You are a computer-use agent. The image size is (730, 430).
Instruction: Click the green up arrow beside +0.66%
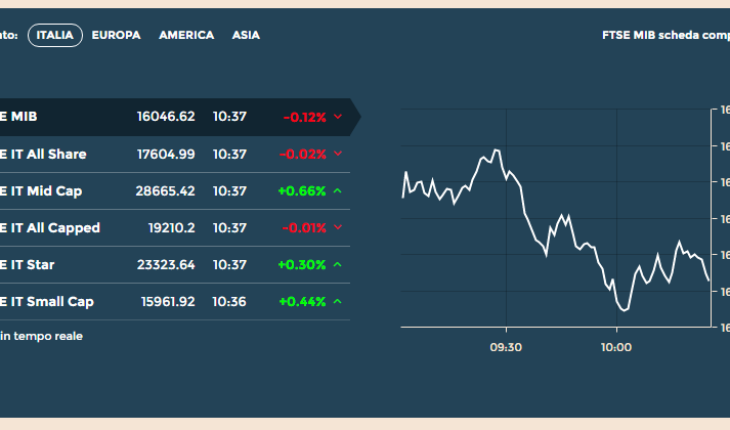[x=338, y=191]
